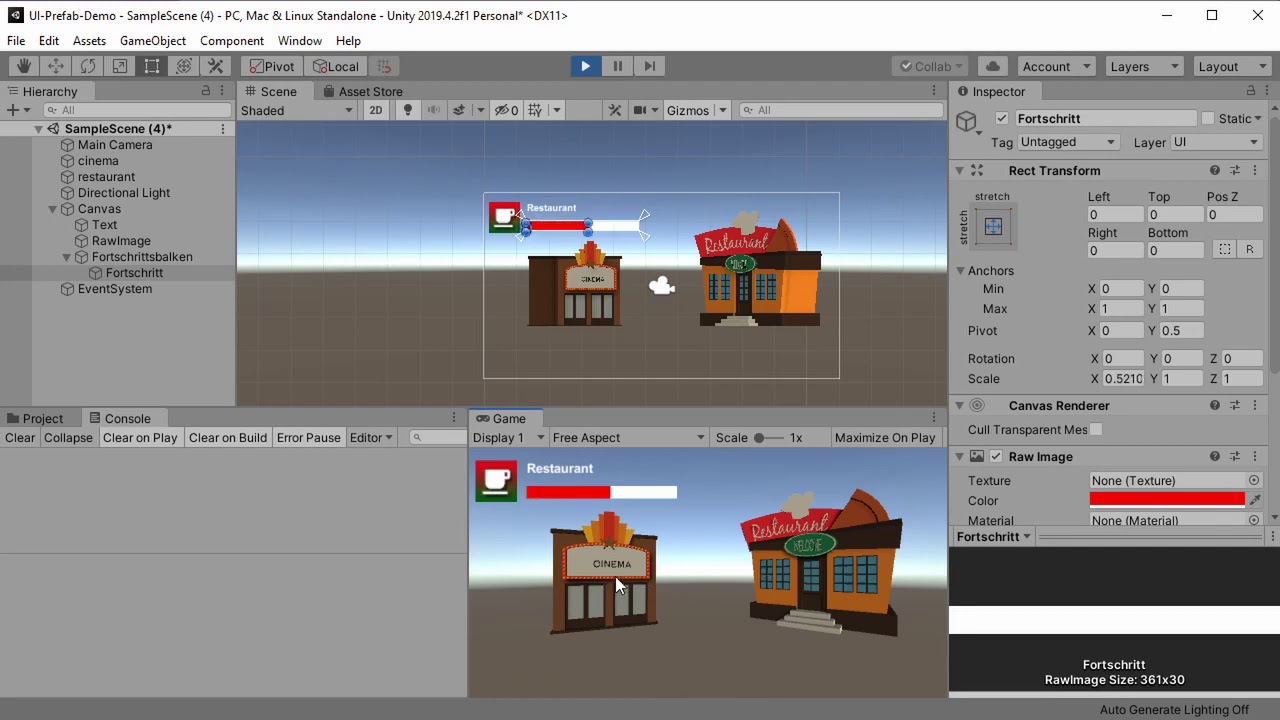The width and height of the screenshot is (1280, 720).
Task: Select the Transform tool
Action: pos(184,66)
